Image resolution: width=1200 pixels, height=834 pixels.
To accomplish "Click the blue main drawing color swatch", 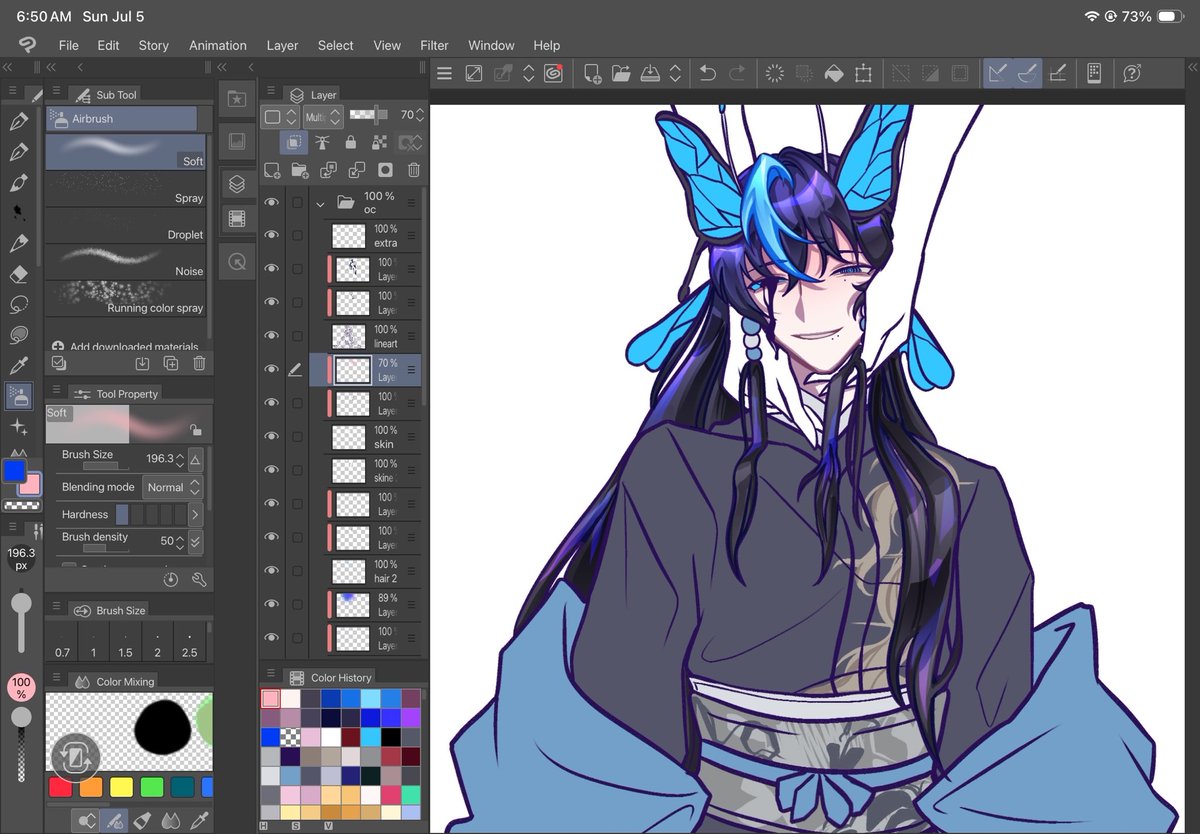I will tap(15, 470).
